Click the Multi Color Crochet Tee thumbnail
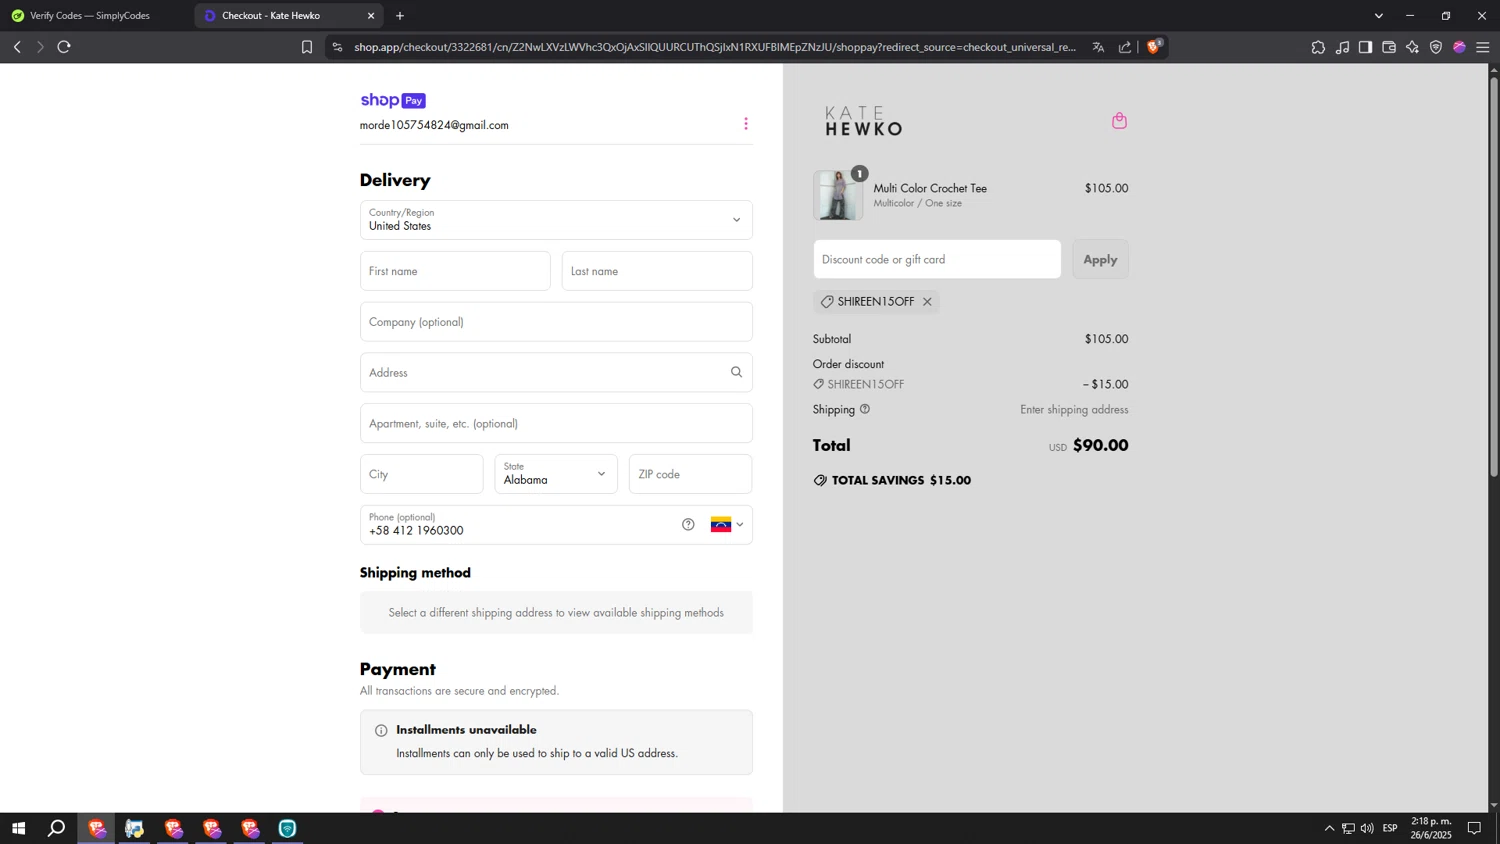The image size is (1500, 844). coord(838,195)
